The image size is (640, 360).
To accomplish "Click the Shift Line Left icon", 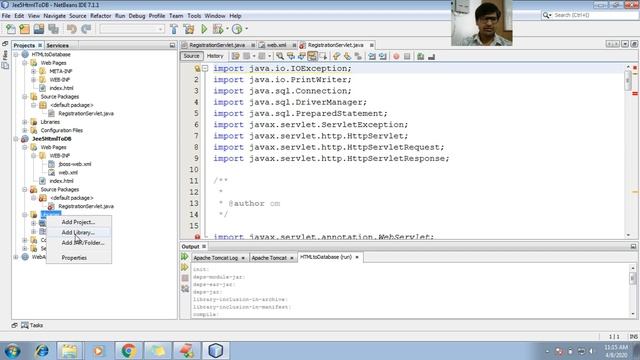I will click(371, 56).
